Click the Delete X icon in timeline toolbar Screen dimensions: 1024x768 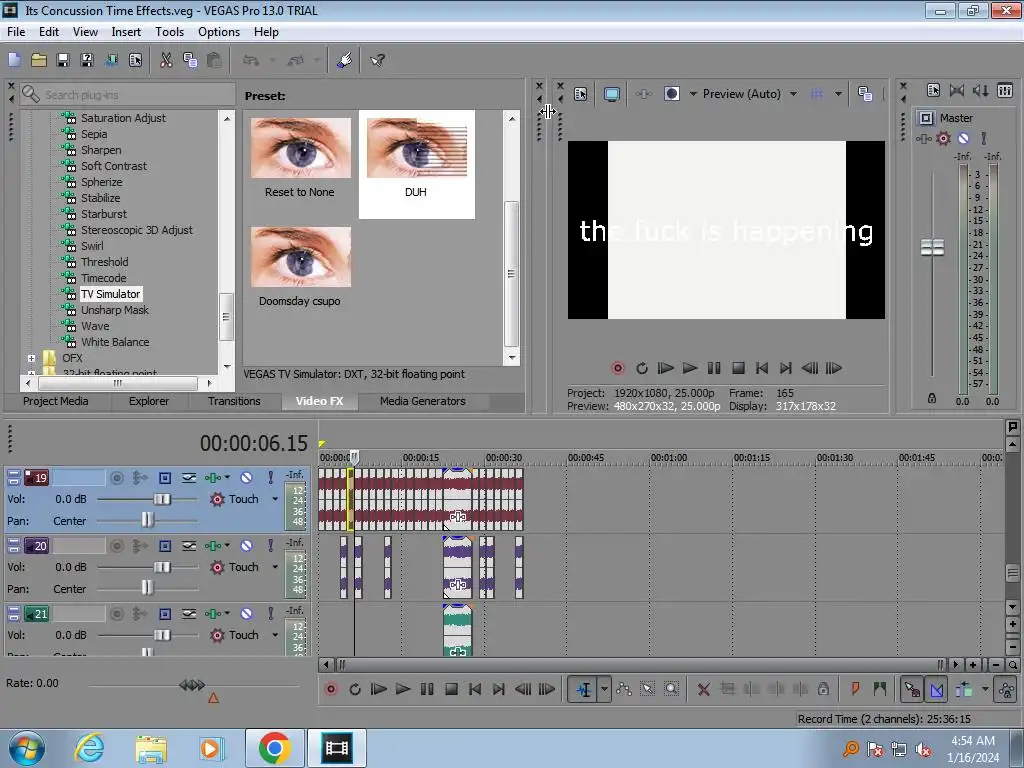coord(703,689)
